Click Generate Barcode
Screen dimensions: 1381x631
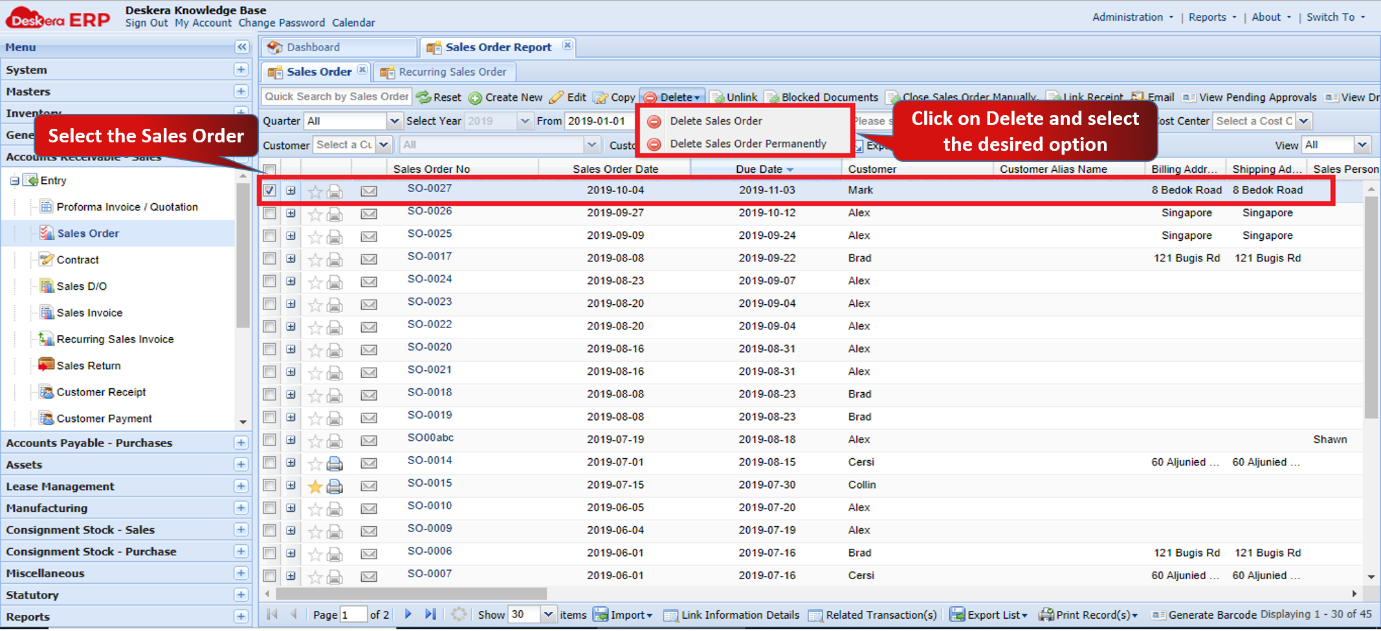pos(1204,615)
